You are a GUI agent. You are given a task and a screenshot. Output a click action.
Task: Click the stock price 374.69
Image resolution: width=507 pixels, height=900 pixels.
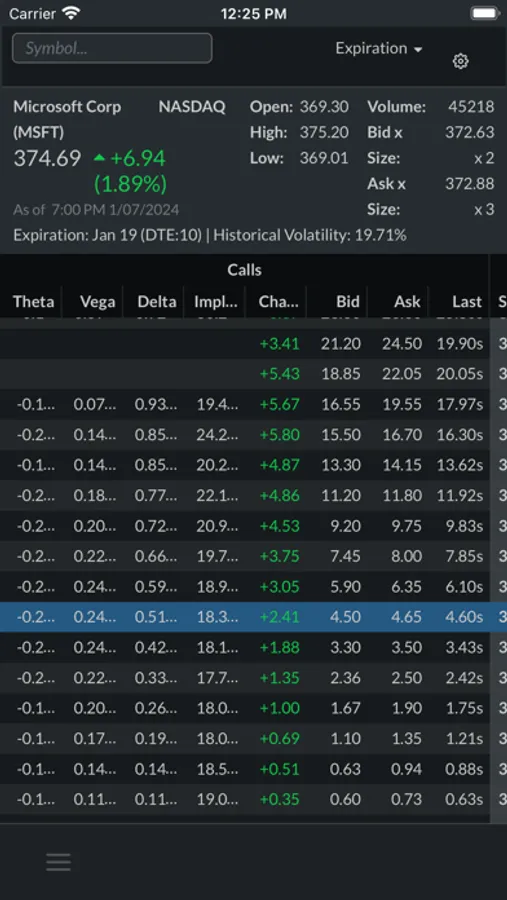pyautogui.click(x=47, y=158)
